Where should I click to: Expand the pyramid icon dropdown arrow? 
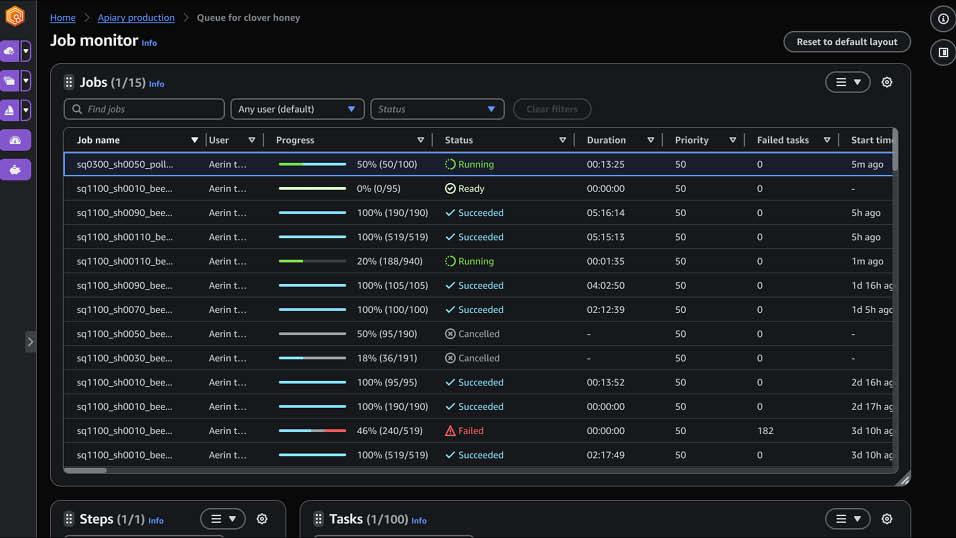(26, 110)
